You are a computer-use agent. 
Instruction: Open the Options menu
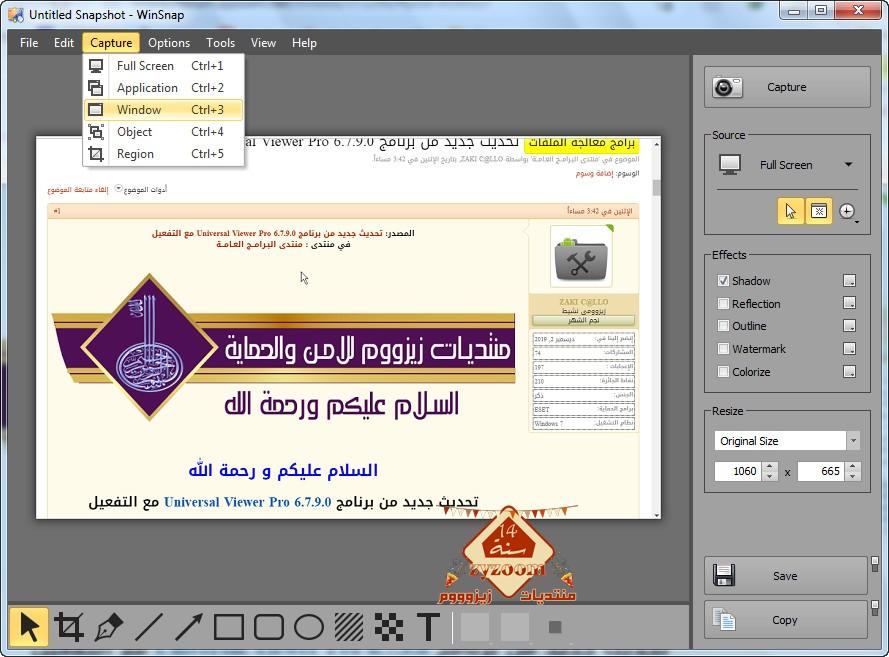point(169,43)
